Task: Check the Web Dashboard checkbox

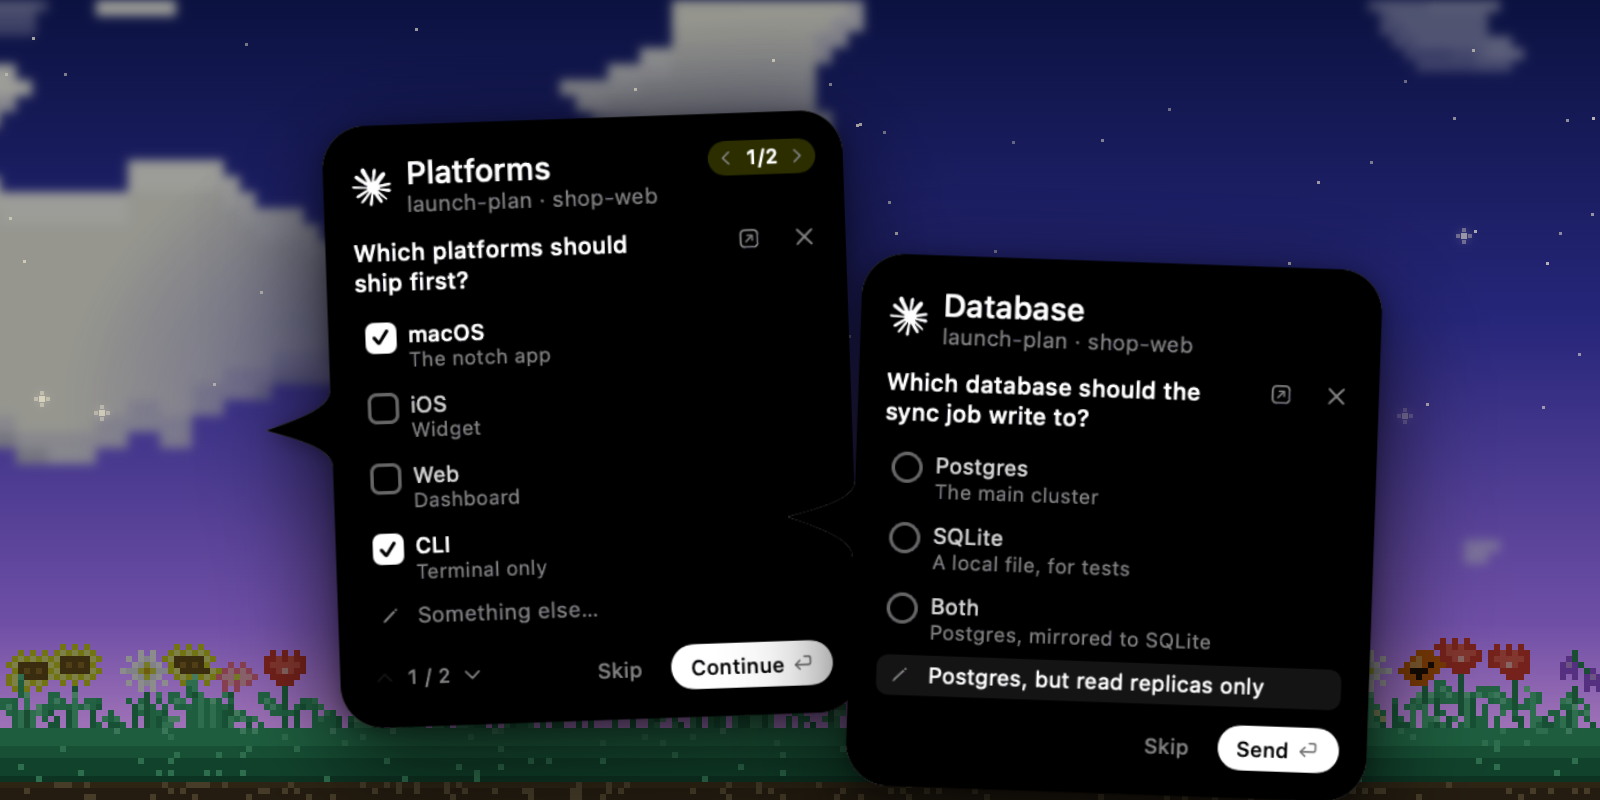Action: (386, 479)
